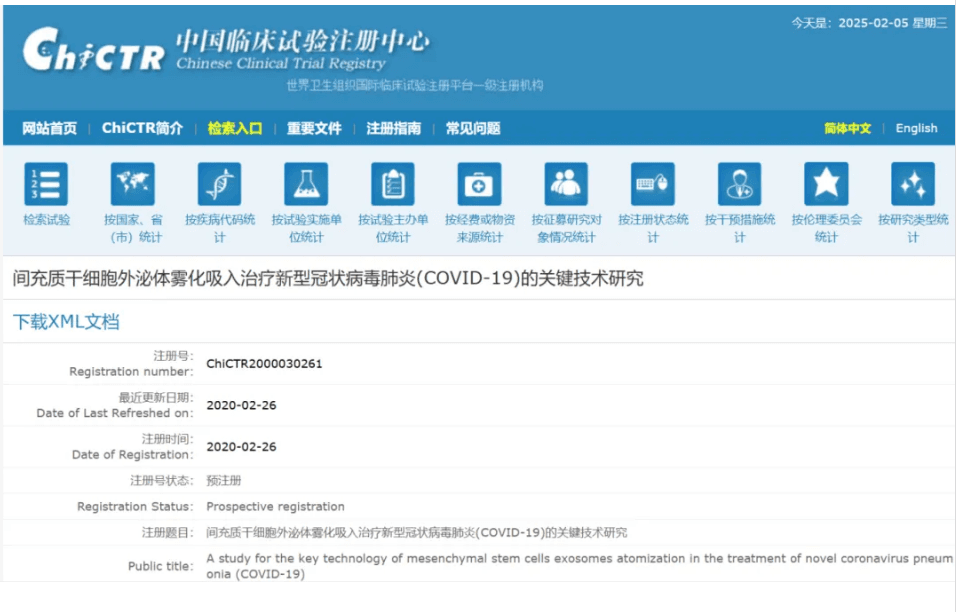Go to 网站首页 in navigation bar
Image resolution: width=956 pixels, height=612 pixels.
pos(49,128)
